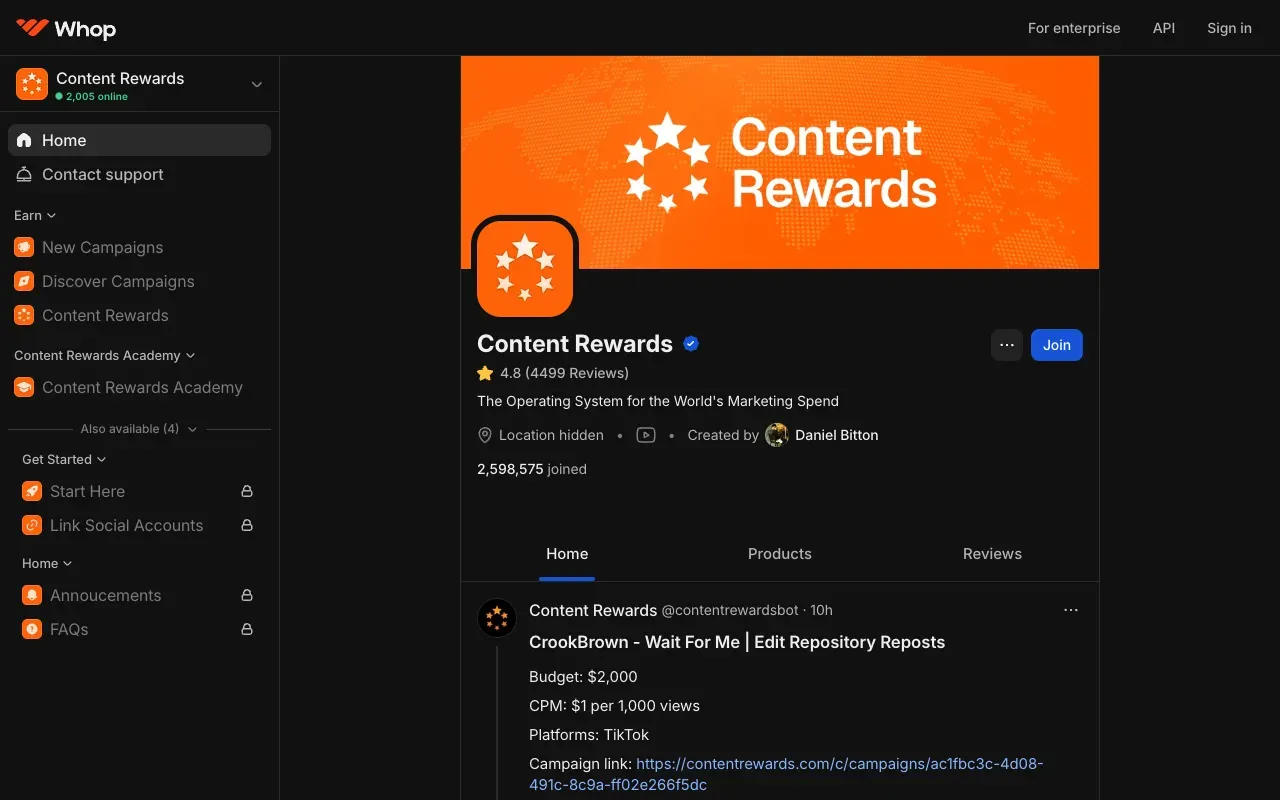Click the lock icon on the Start Here row
1280x800 pixels.
(x=247, y=491)
